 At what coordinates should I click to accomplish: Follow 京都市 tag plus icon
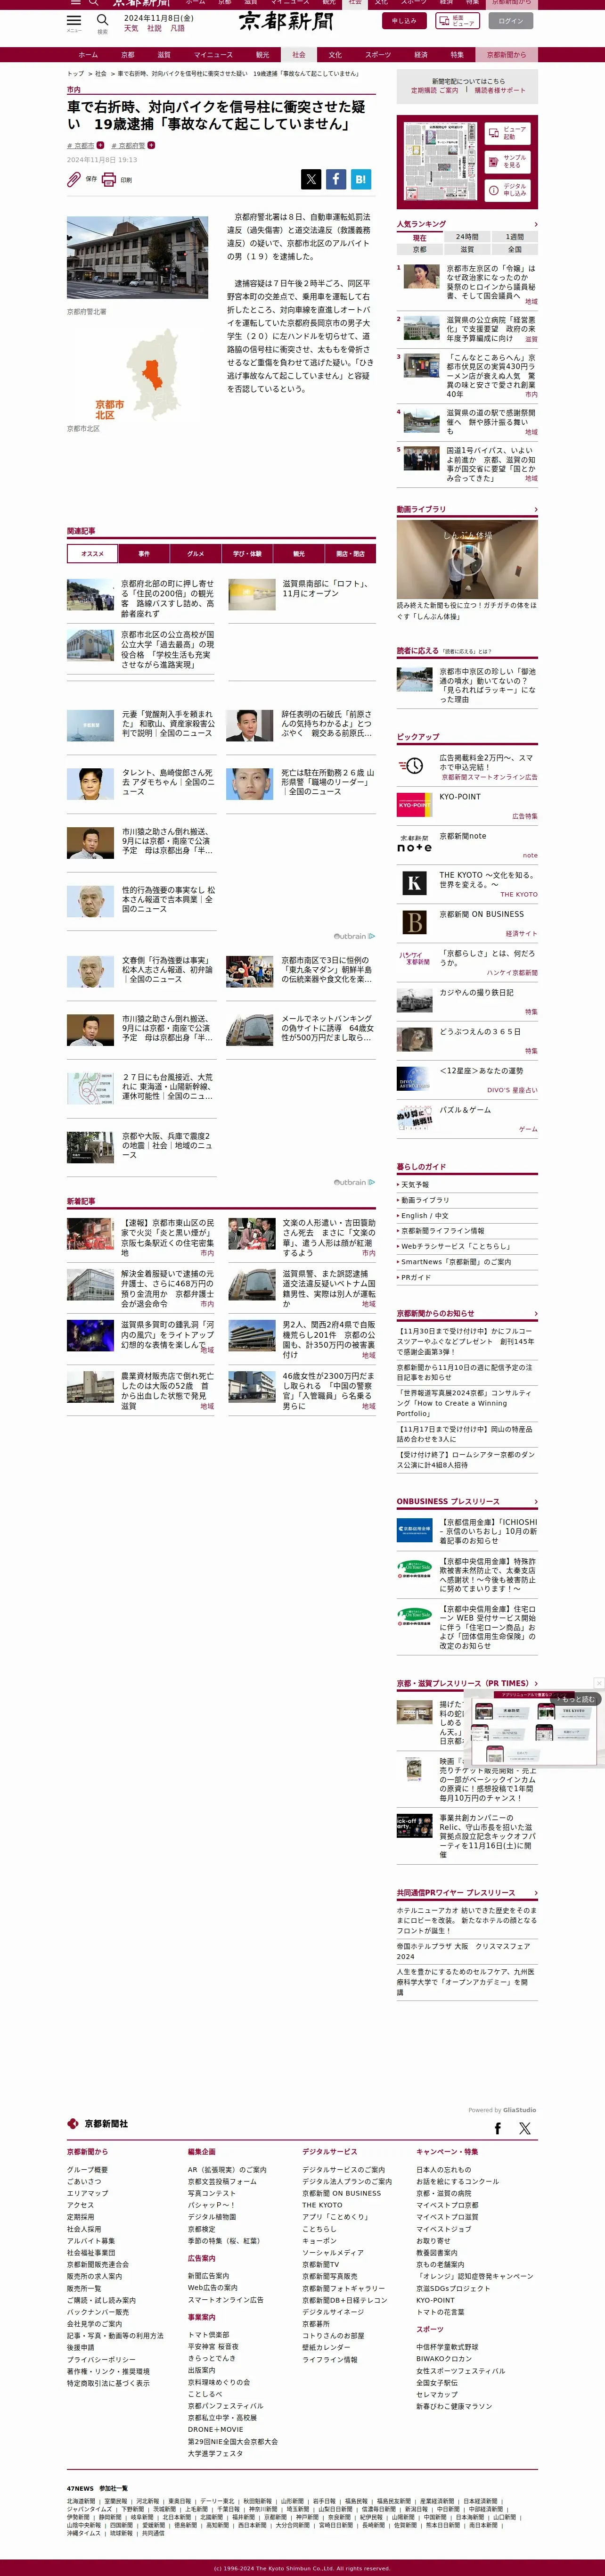click(101, 145)
